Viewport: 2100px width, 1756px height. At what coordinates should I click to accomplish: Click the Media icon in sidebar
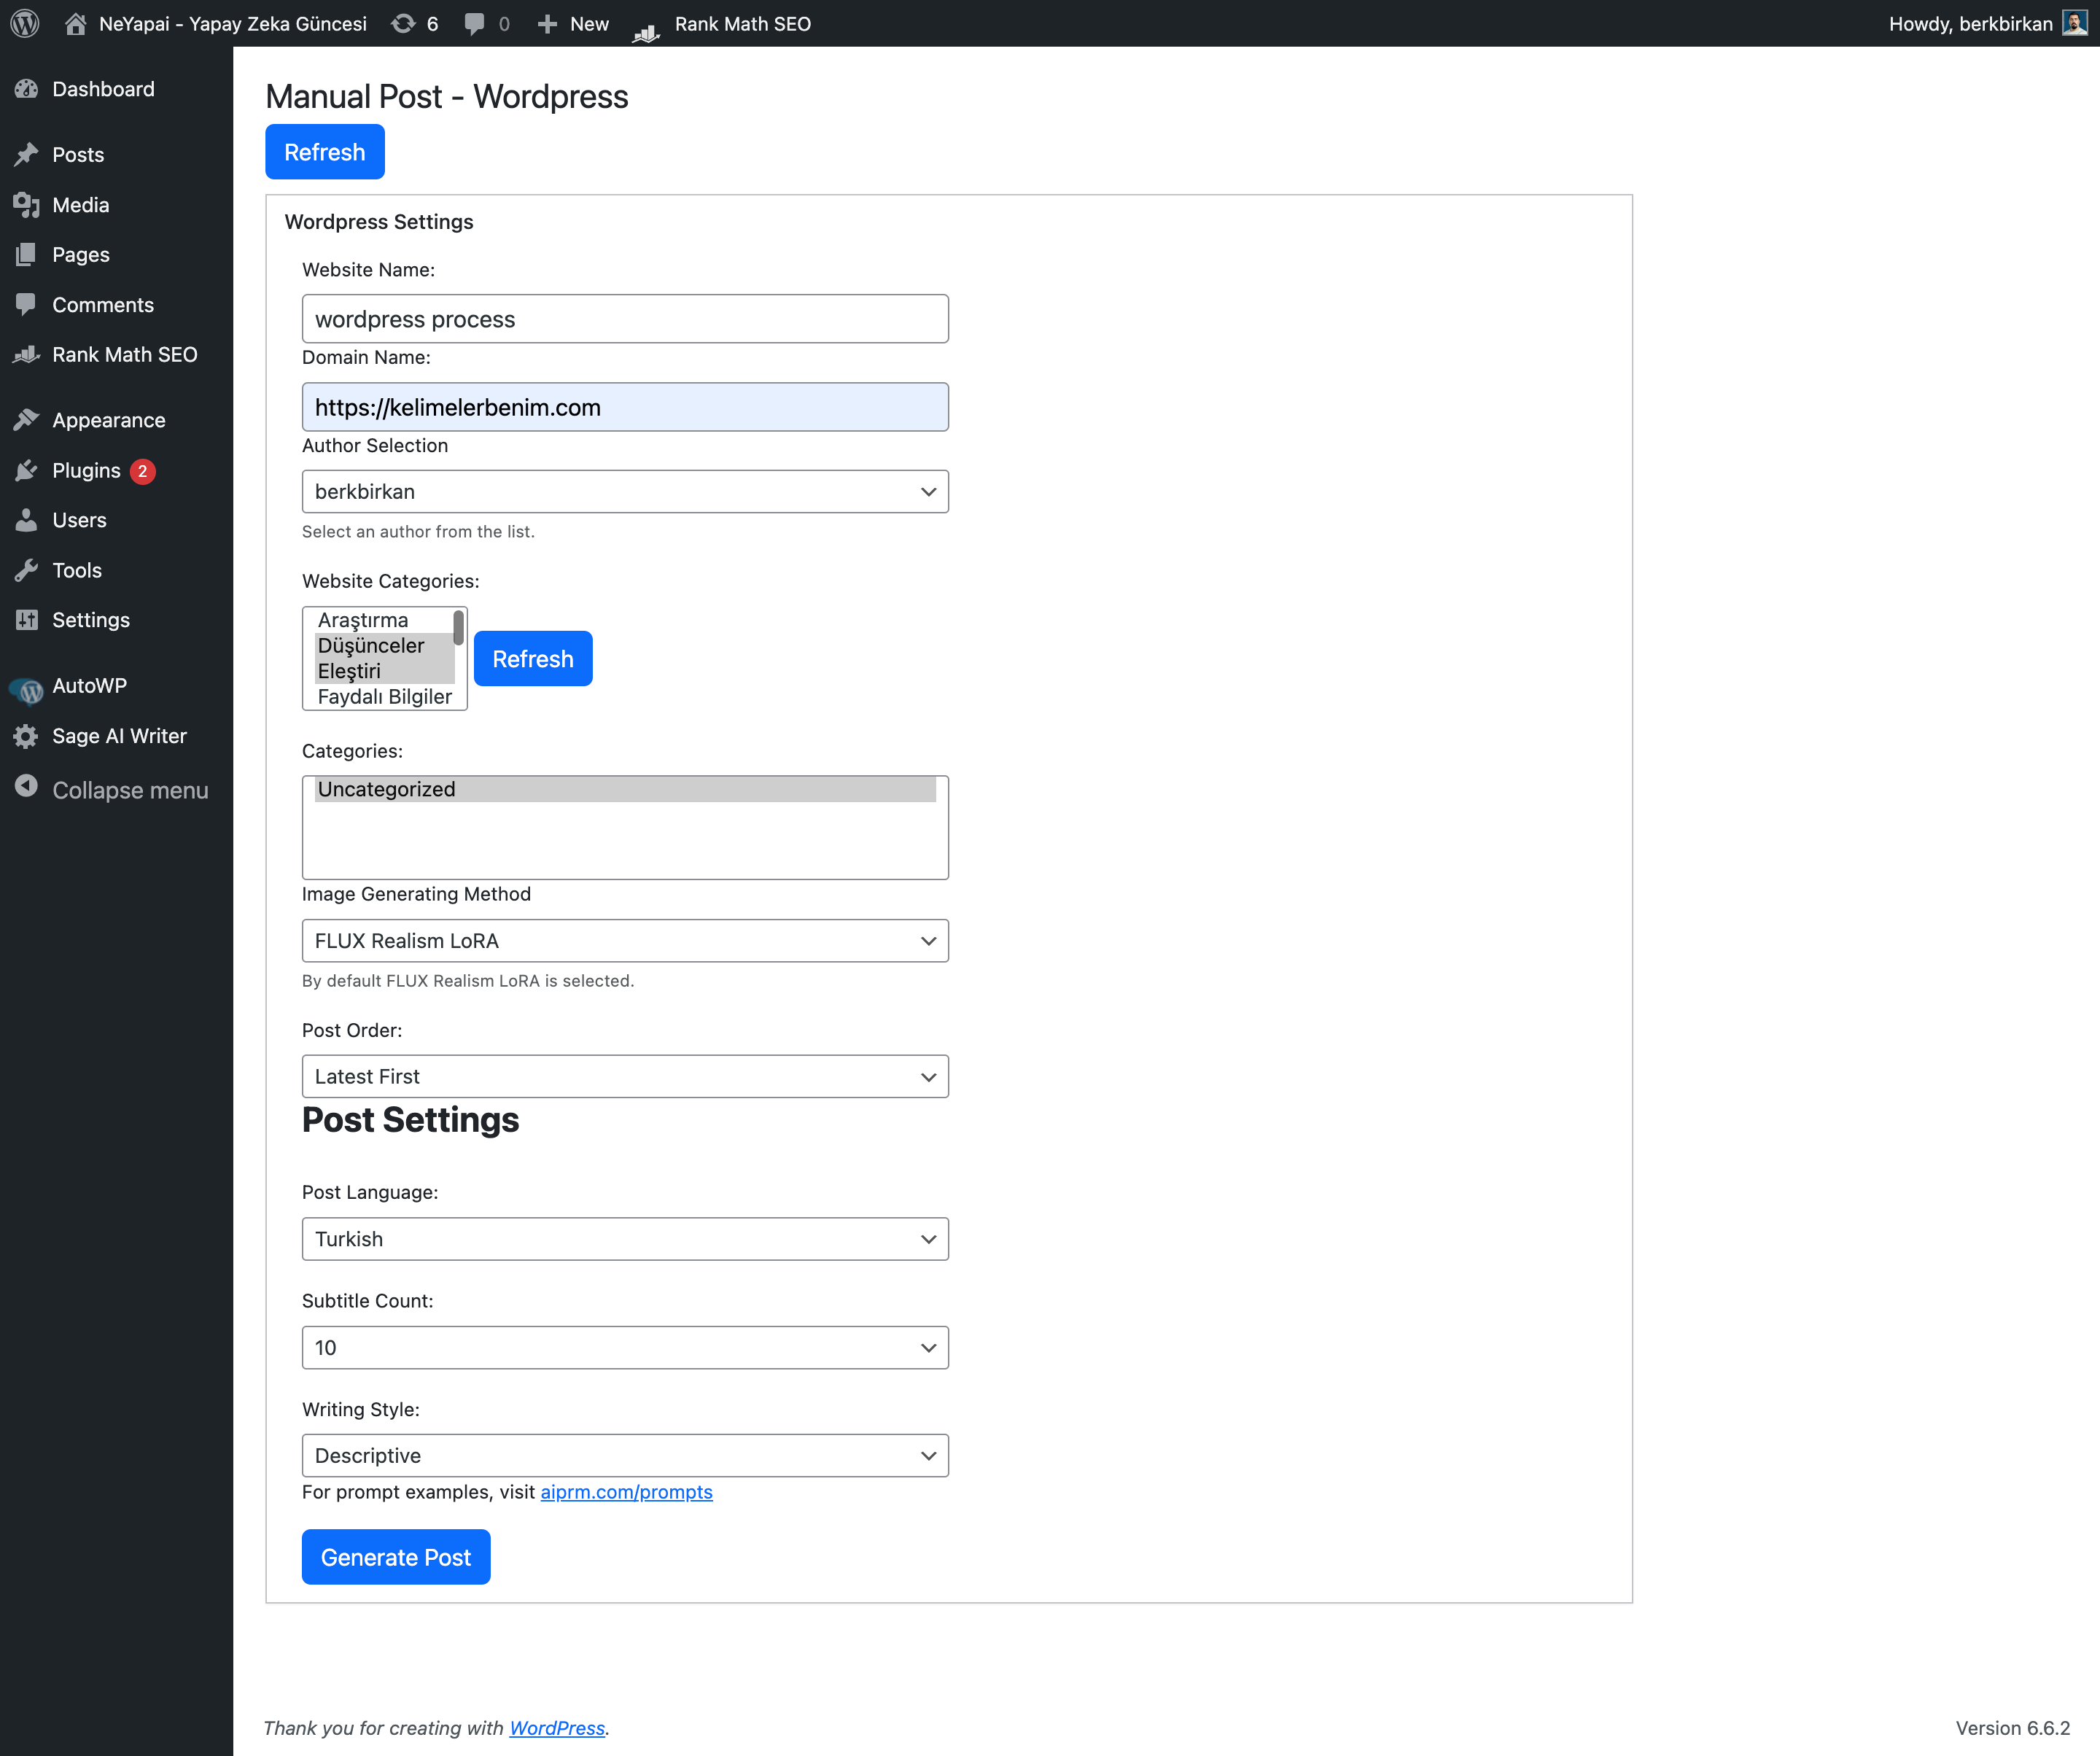pos(27,205)
